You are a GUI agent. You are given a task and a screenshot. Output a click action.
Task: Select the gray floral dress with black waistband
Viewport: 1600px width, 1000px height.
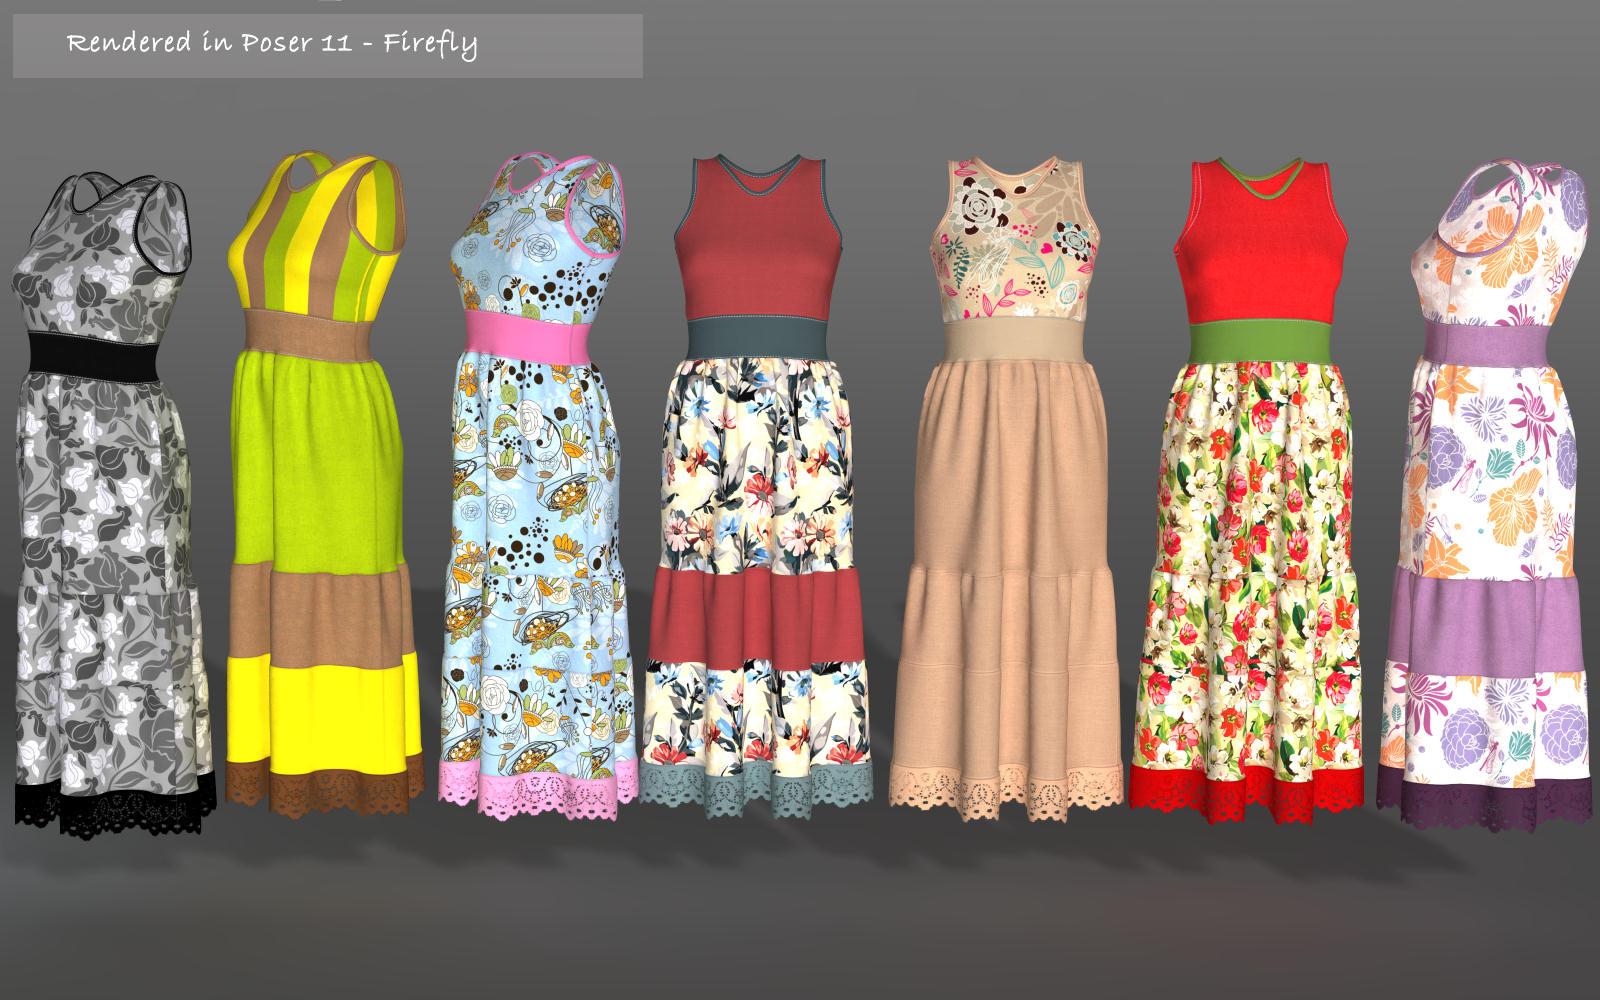112,505
